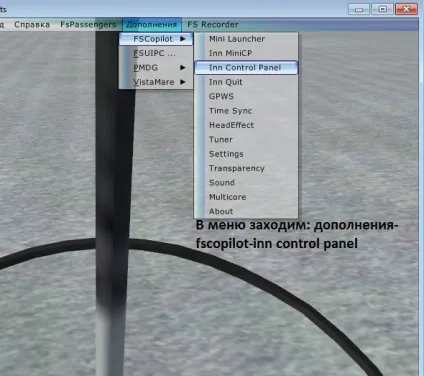Choose Transparency
This screenshot has height=376, width=424.
click(x=246, y=168)
